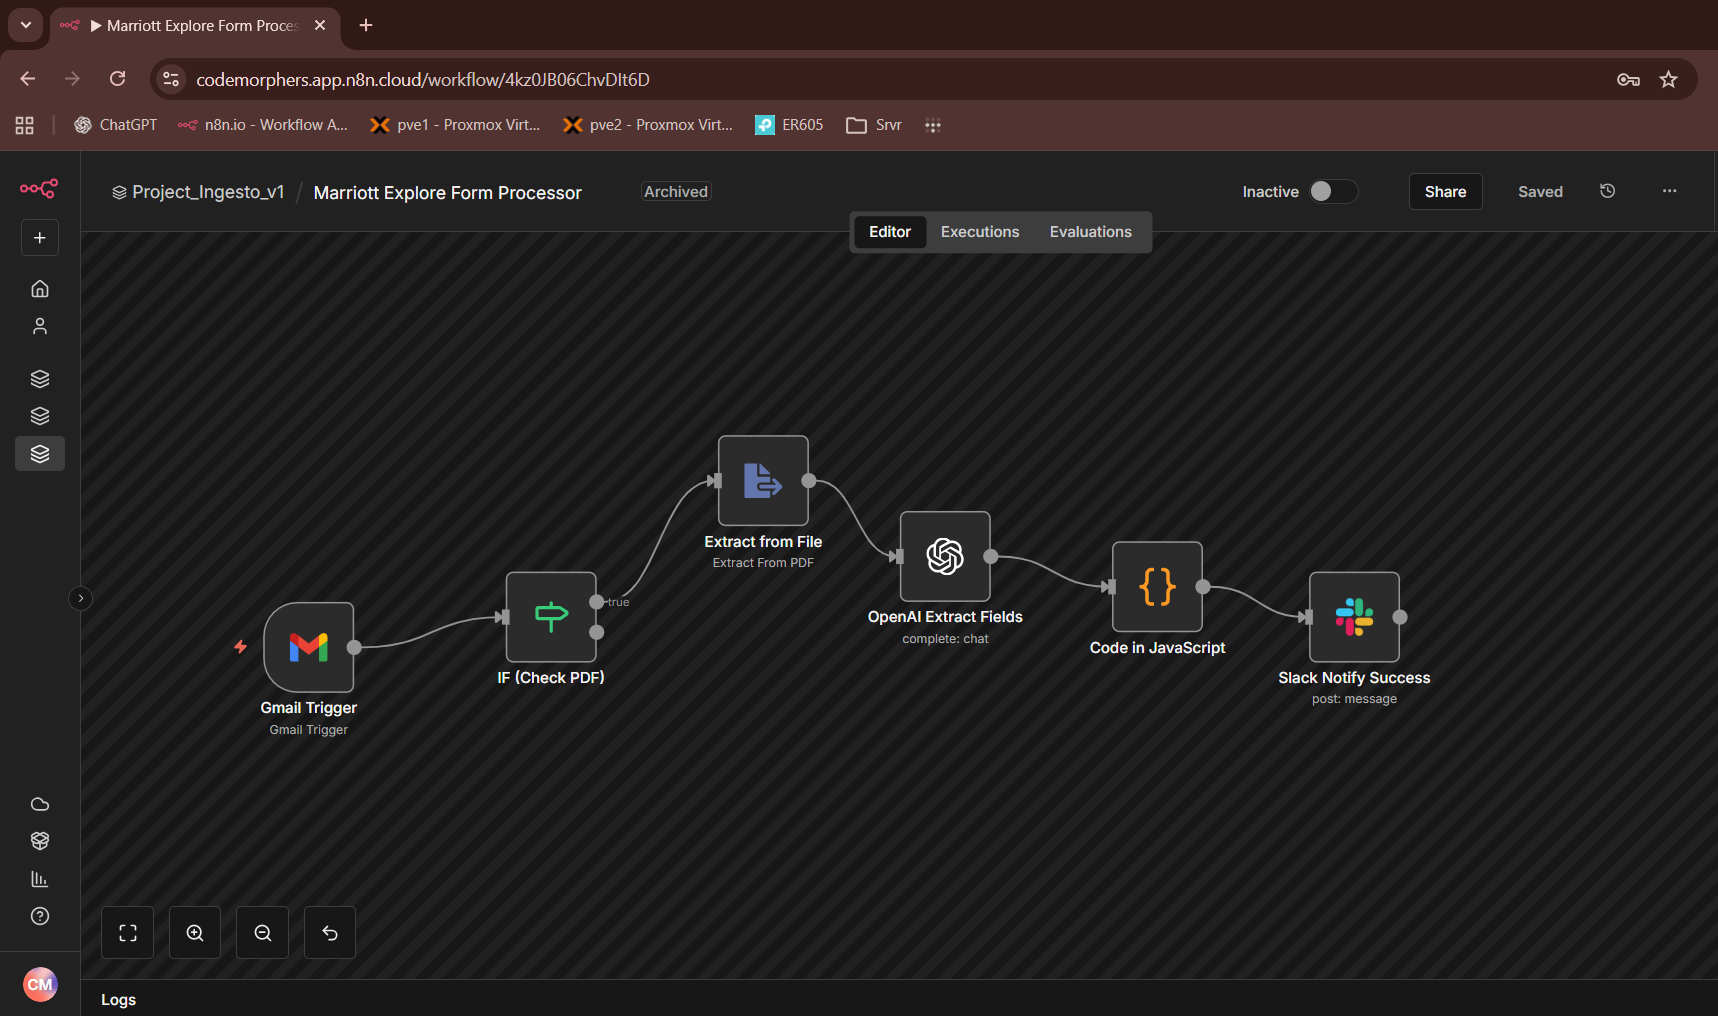Expand the collapsed left sidebar chevron

coord(81,598)
